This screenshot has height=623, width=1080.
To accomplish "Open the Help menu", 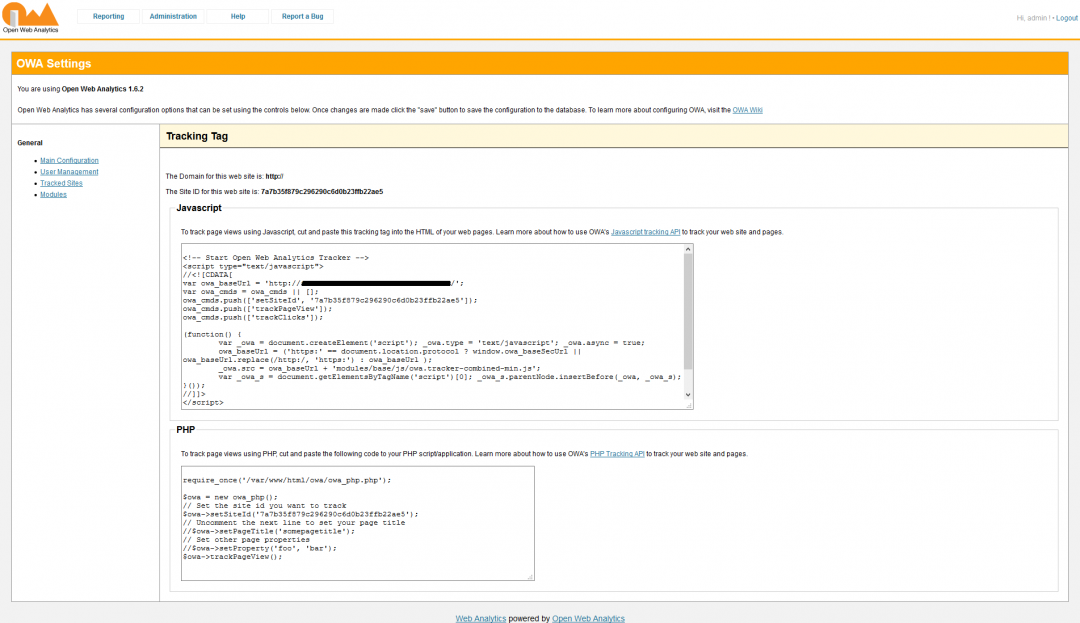I will (x=237, y=16).
